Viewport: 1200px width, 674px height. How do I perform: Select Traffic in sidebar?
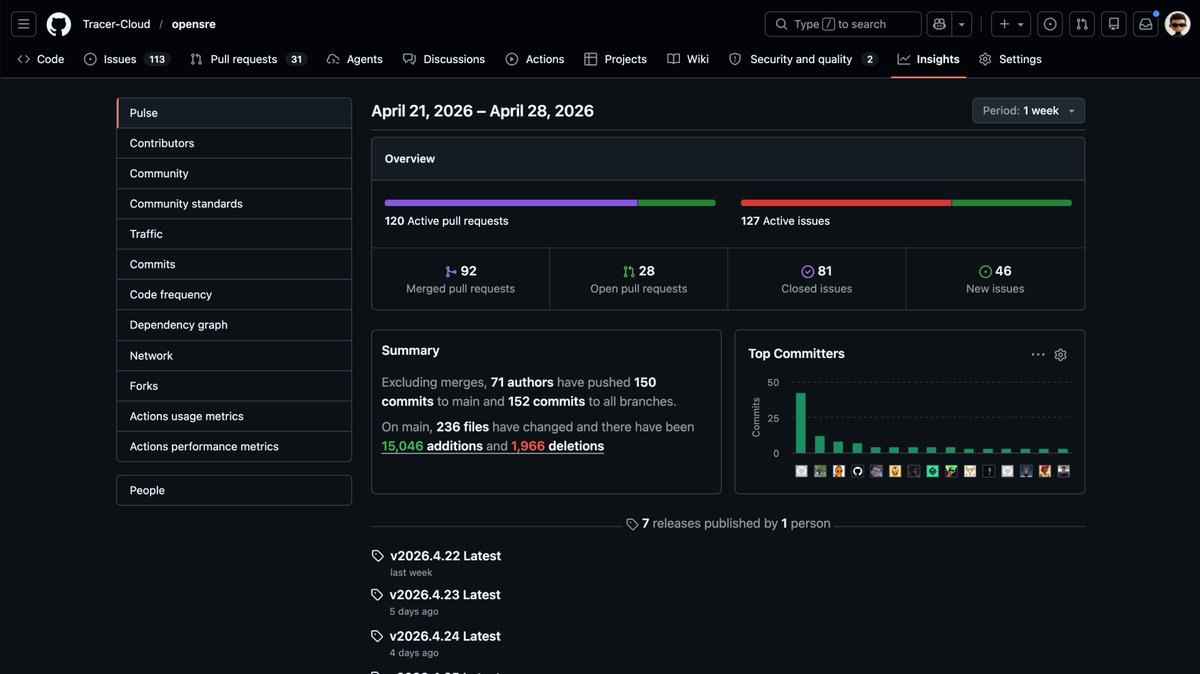pos(234,234)
